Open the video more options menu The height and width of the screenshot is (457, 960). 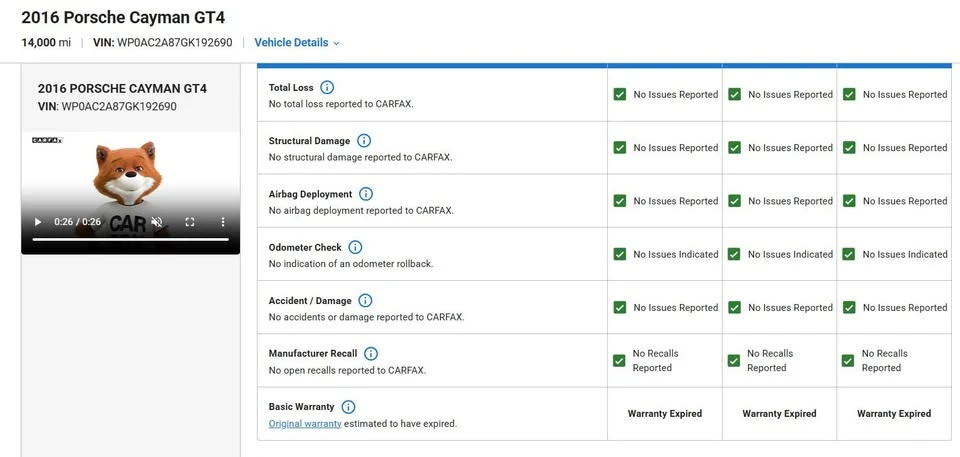223,222
